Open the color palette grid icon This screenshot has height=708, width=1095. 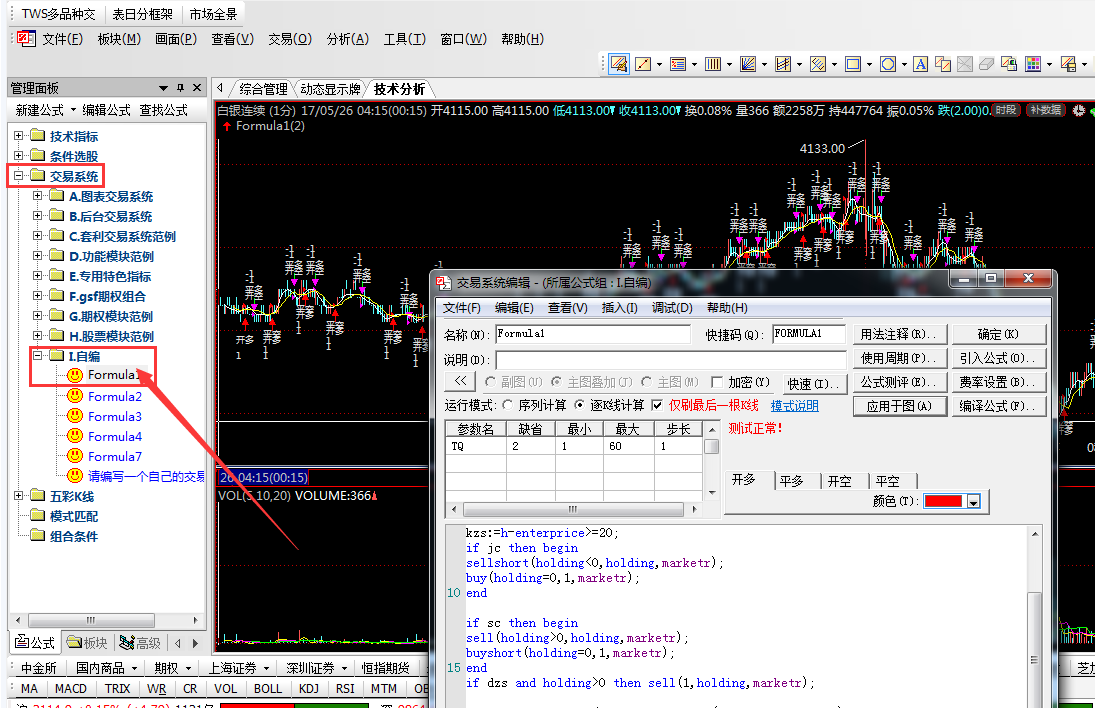(1033, 64)
